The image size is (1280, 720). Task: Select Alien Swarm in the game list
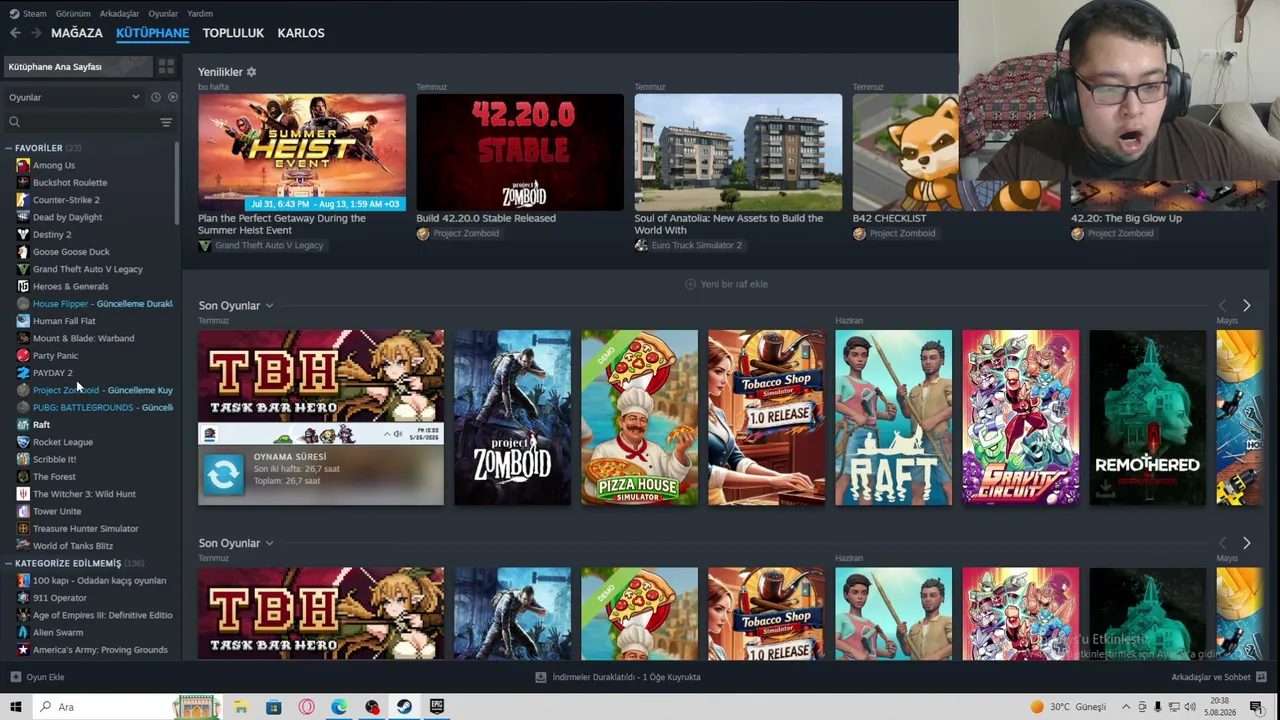point(58,633)
